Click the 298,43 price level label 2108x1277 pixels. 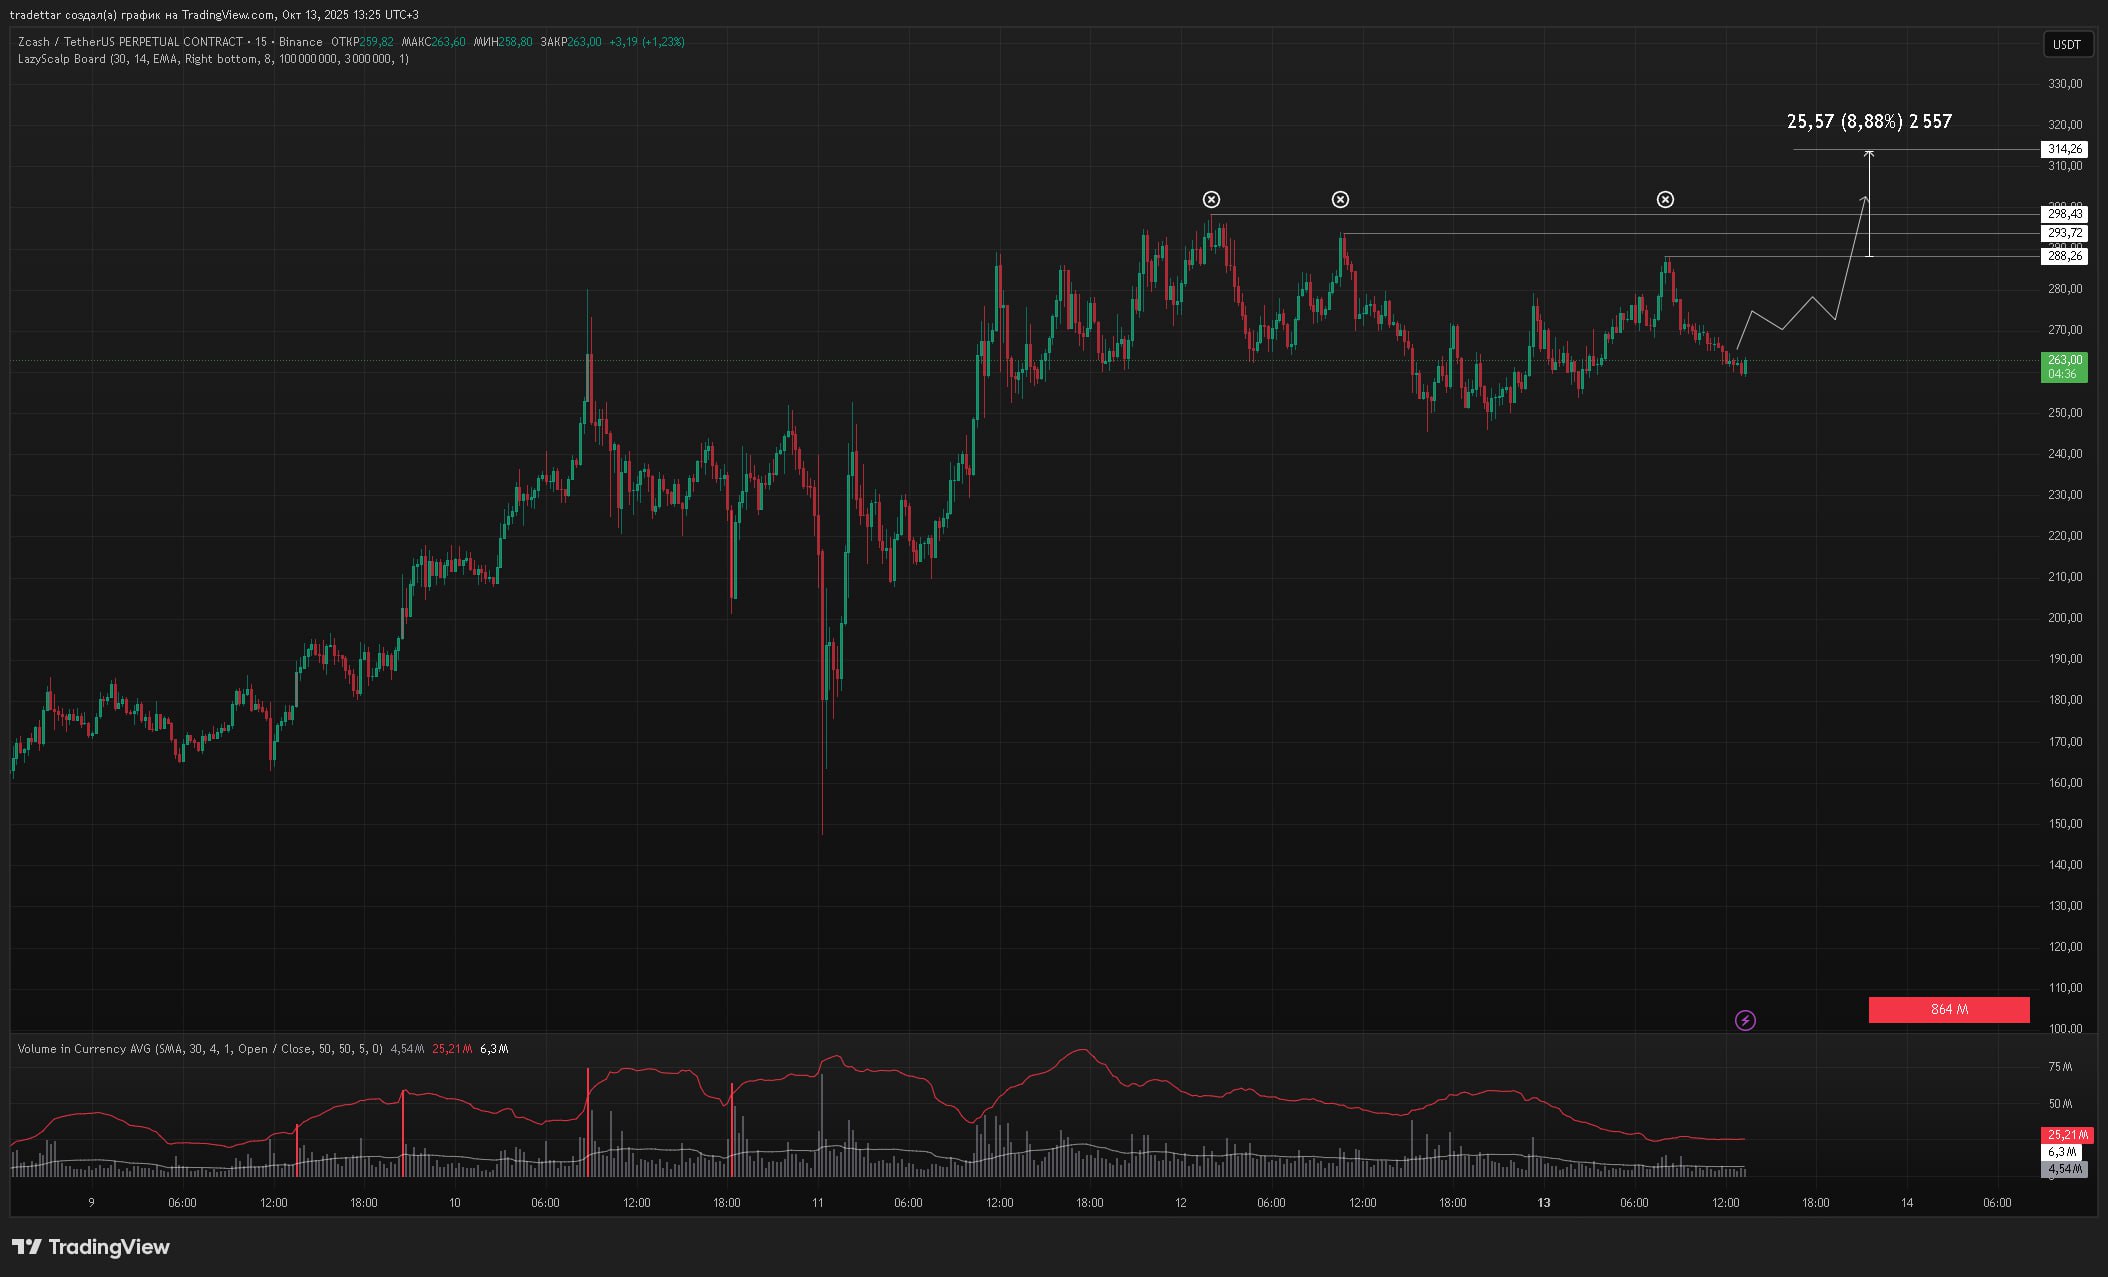point(2064,214)
